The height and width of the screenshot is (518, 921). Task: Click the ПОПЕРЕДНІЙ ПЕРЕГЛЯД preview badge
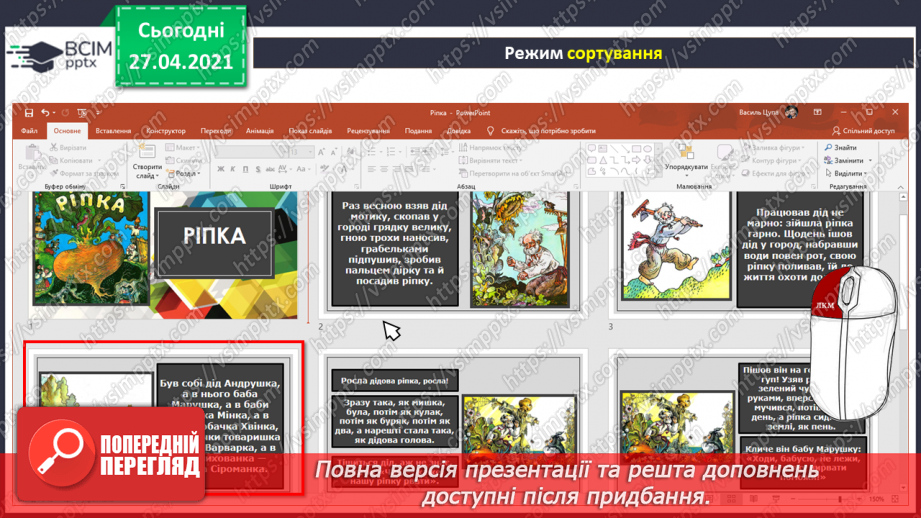coord(111,455)
